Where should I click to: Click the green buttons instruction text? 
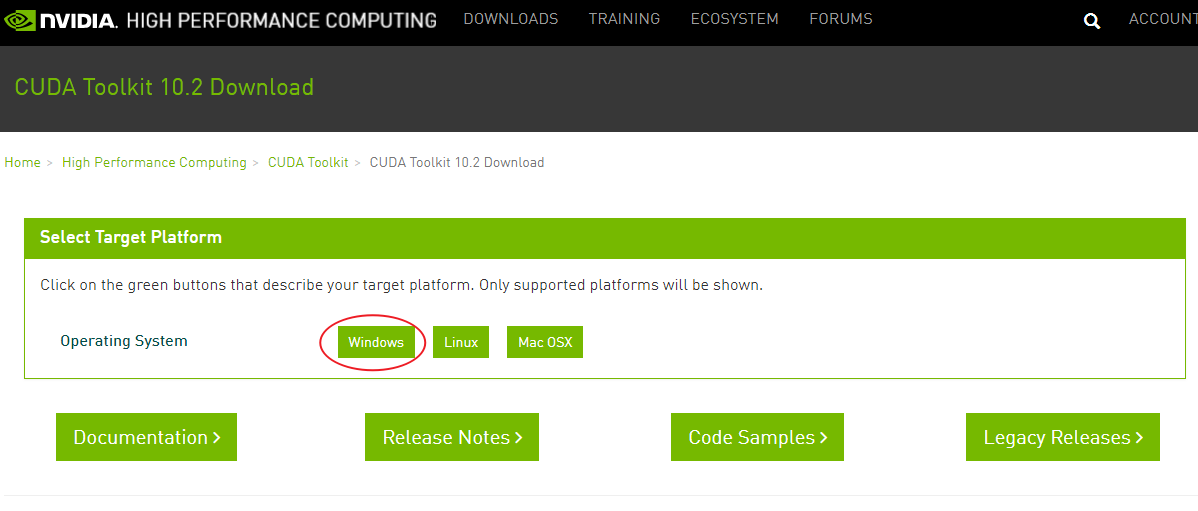coord(401,286)
